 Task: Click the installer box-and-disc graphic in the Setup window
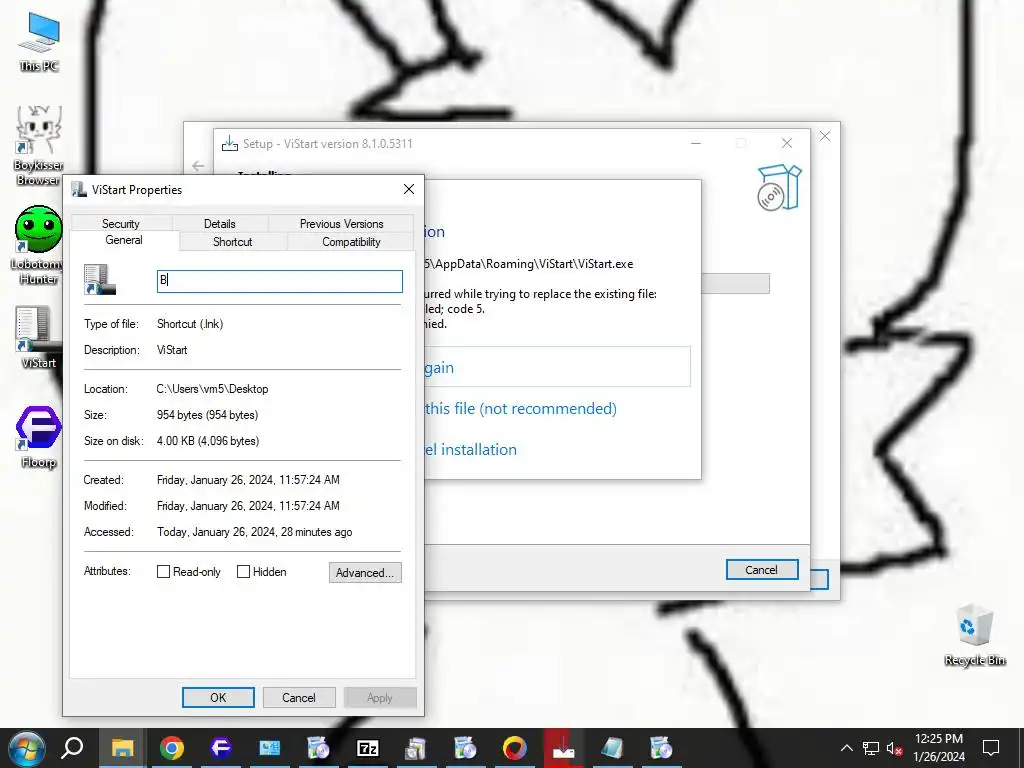tap(778, 188)
